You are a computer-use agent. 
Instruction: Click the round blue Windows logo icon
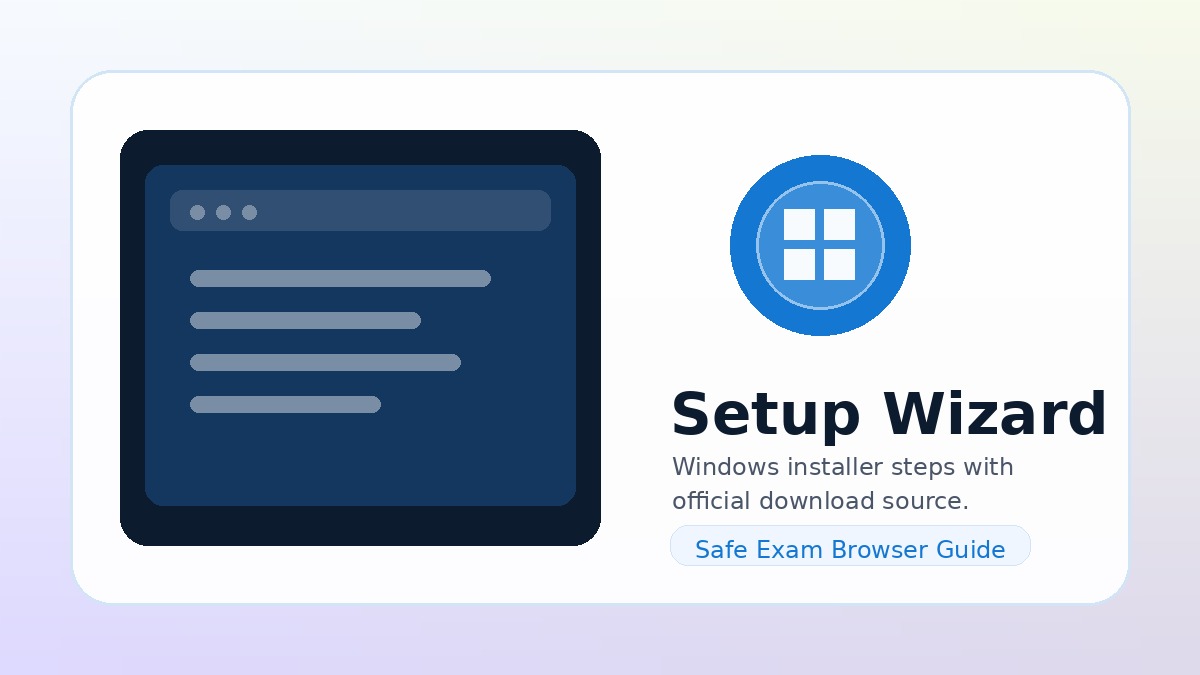[820, 245]
